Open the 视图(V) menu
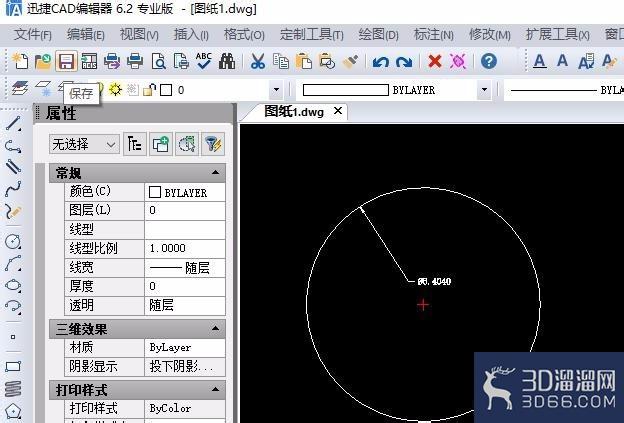624x423 pixels. click(x=139, y=35)
